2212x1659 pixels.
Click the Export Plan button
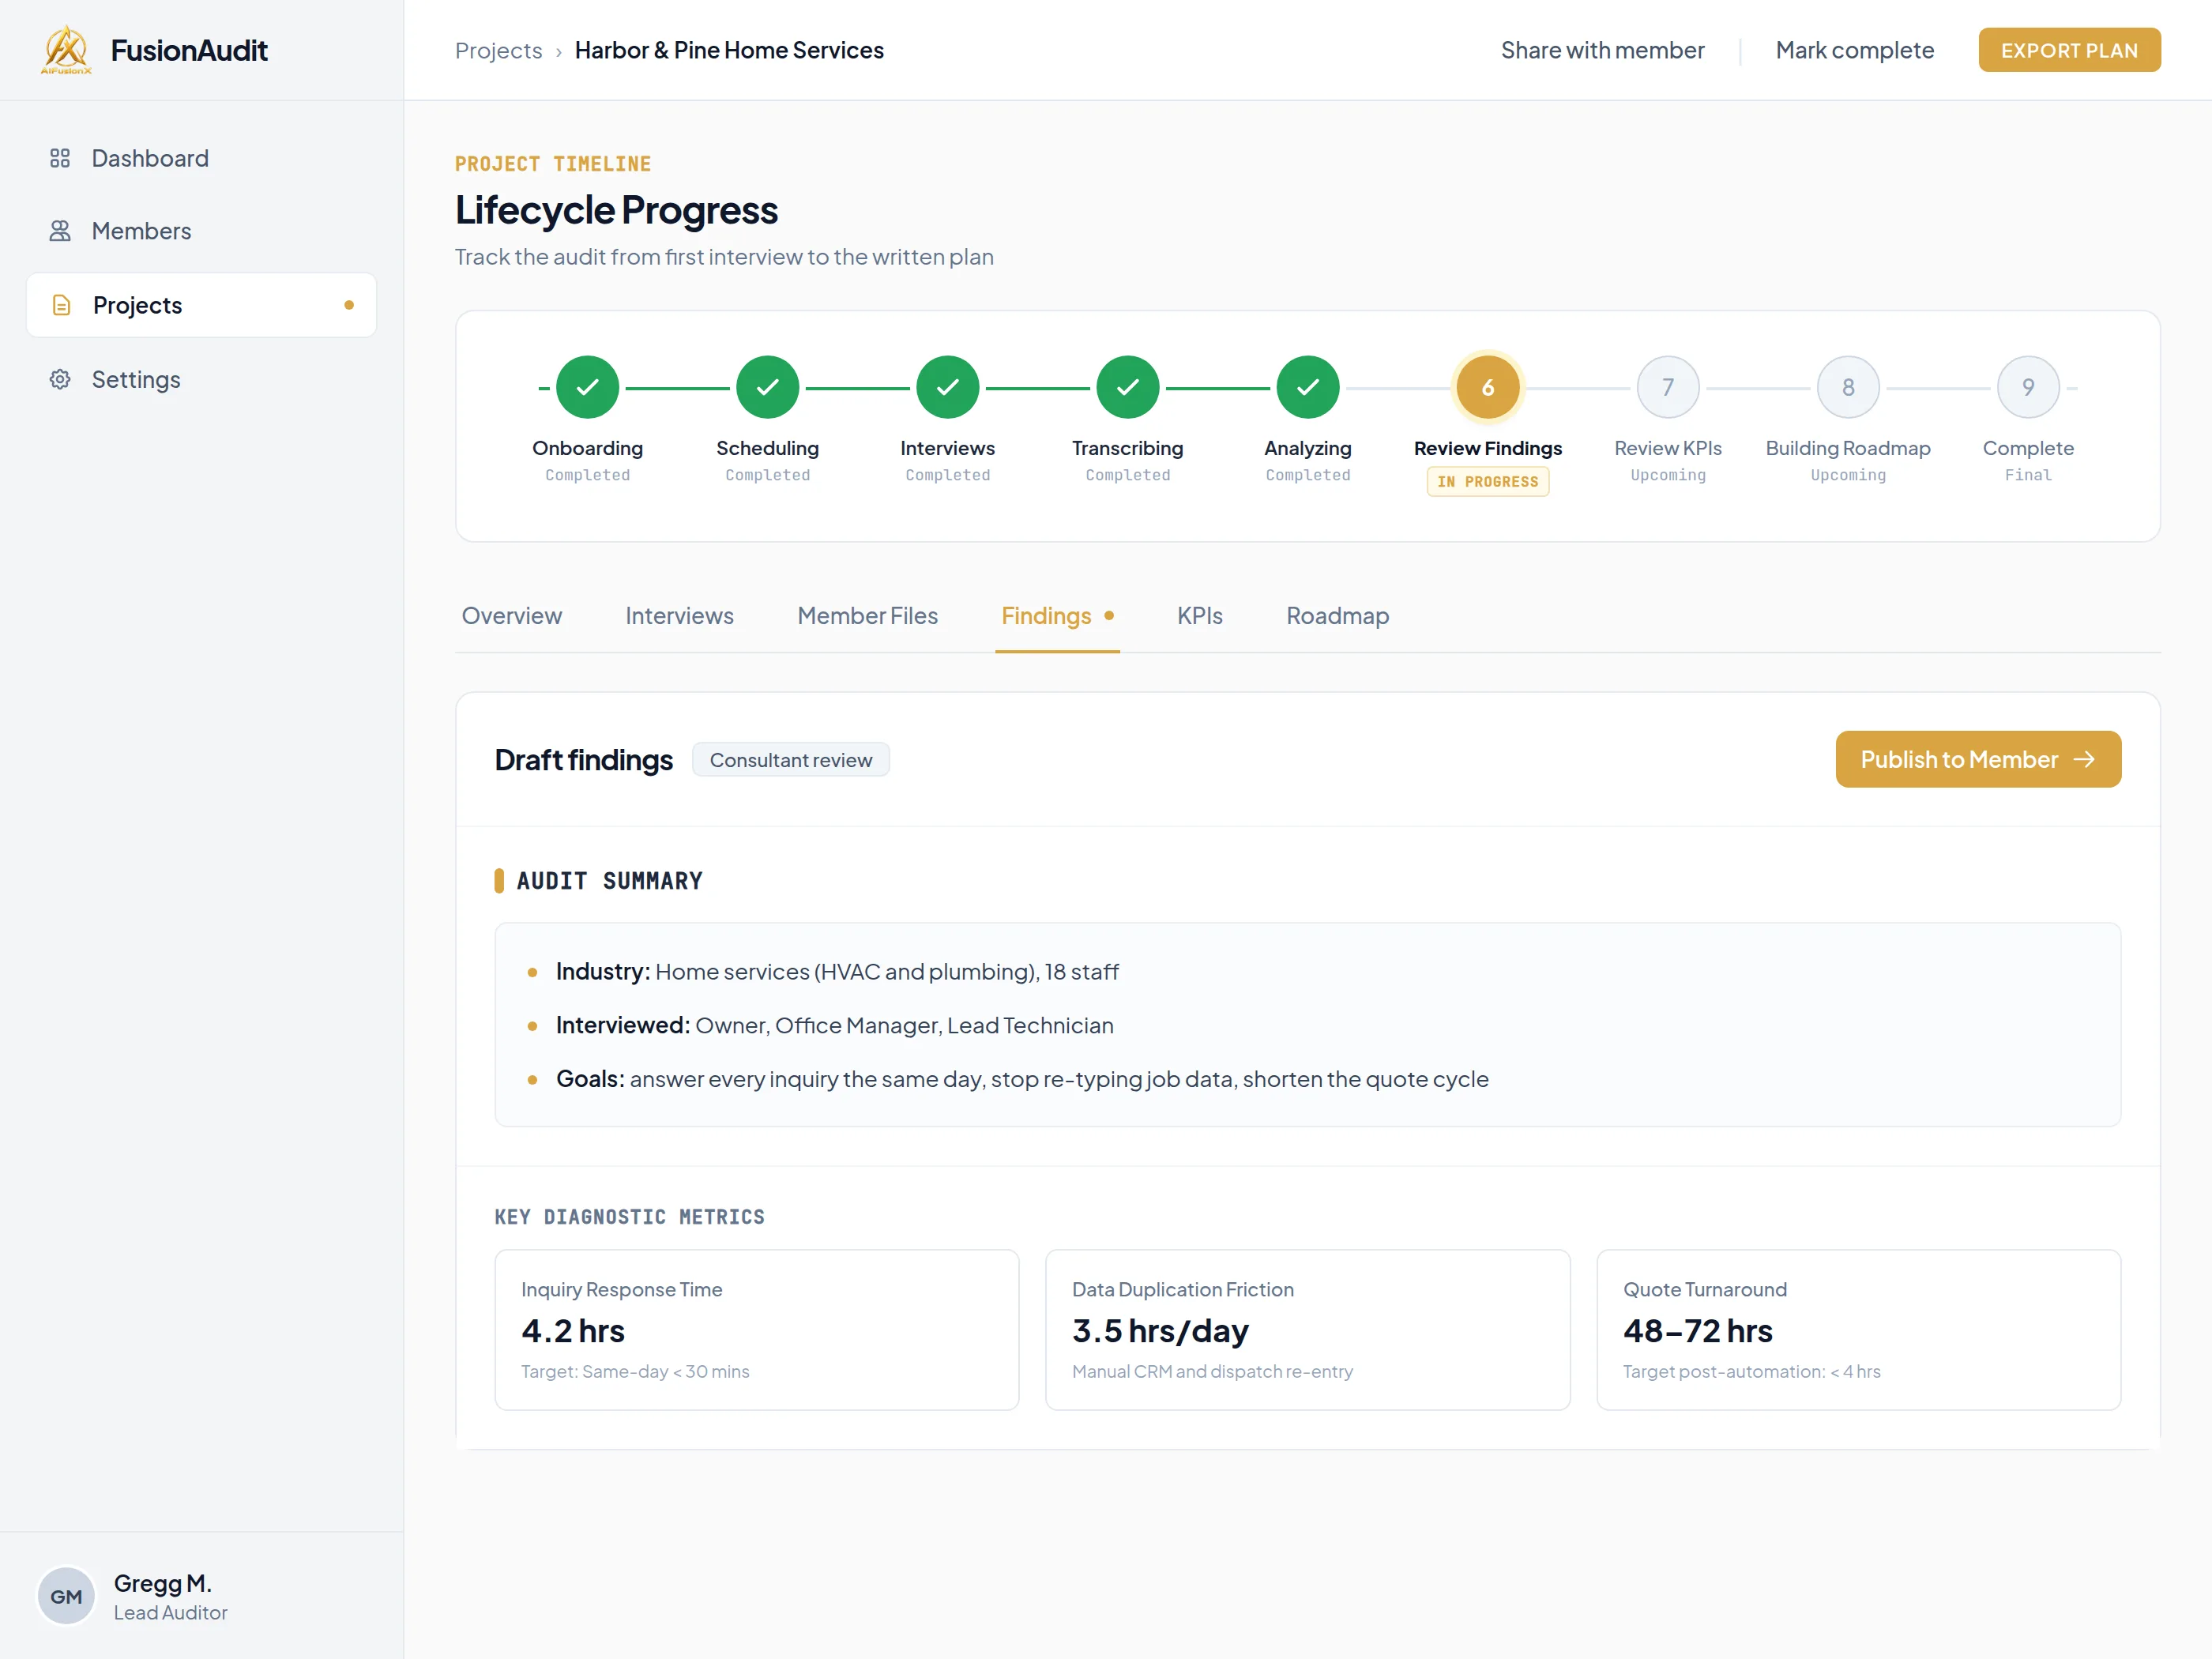click(2069, 50)
